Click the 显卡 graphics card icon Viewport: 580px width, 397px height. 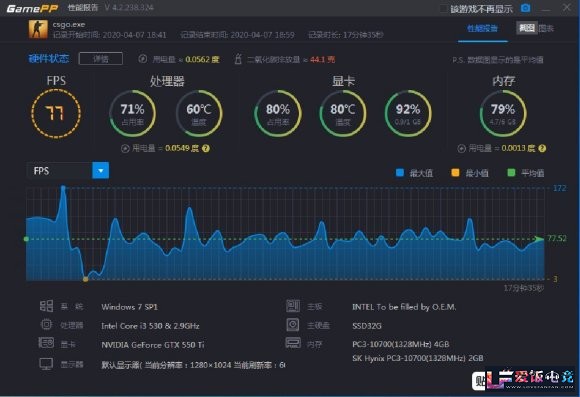click(46, 343)
